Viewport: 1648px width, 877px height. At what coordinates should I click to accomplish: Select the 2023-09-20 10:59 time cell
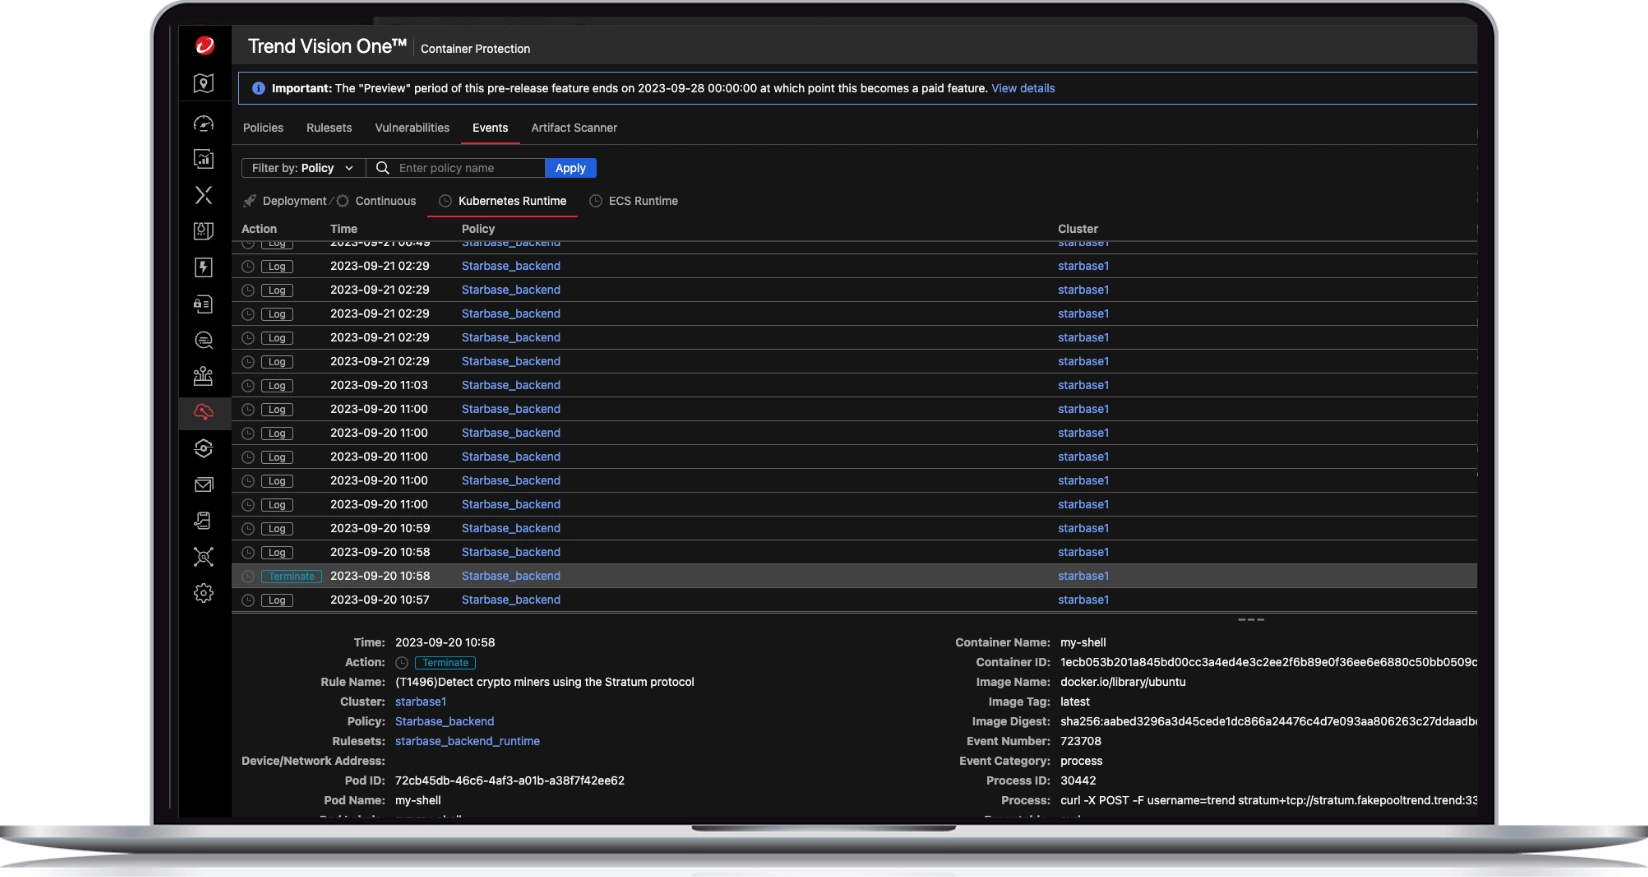[x=380, y=528]
